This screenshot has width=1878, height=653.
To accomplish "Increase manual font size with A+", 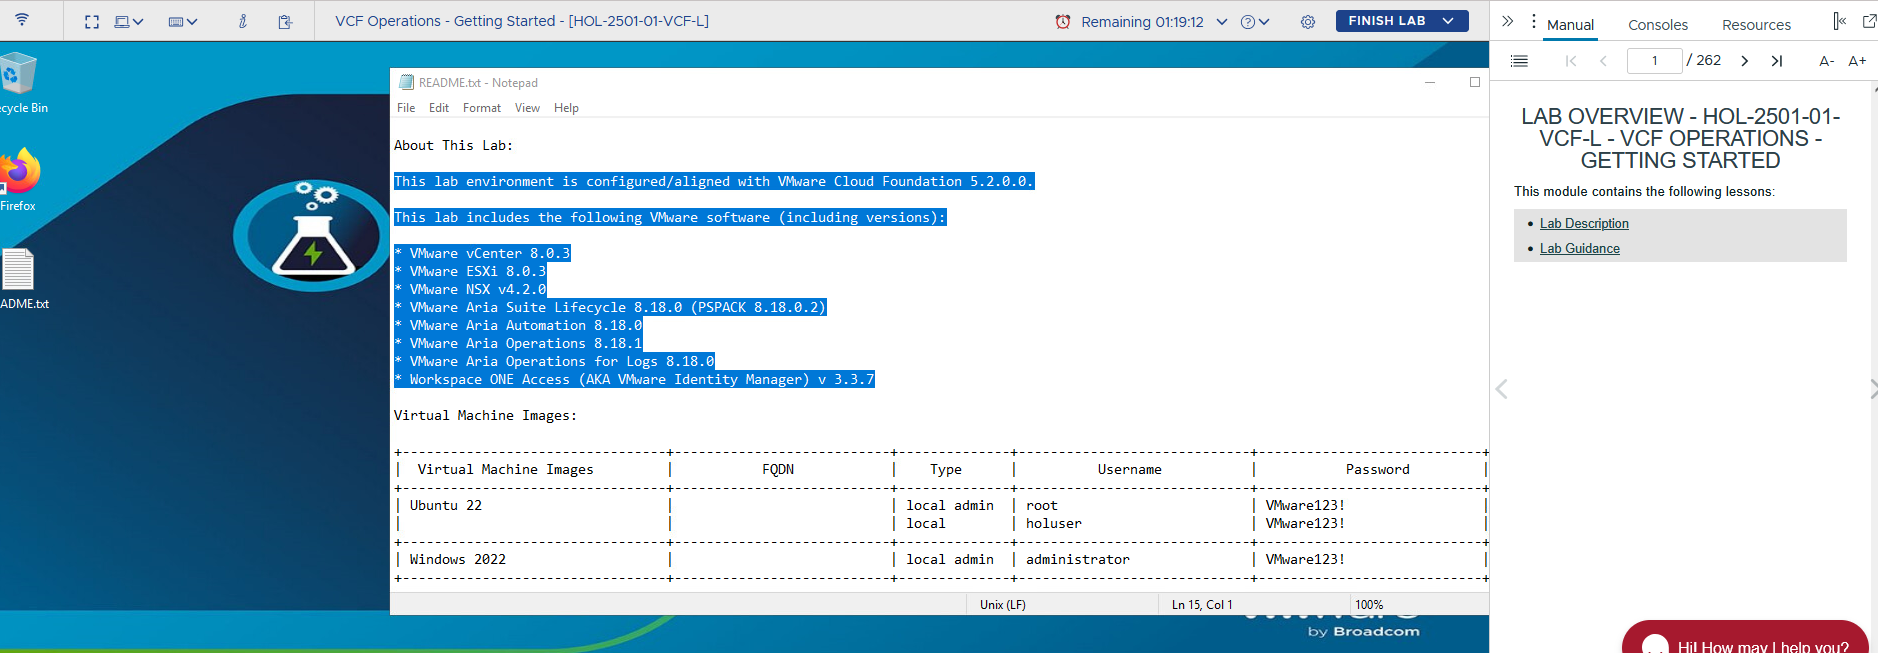I will click(x=1857, y=61).
